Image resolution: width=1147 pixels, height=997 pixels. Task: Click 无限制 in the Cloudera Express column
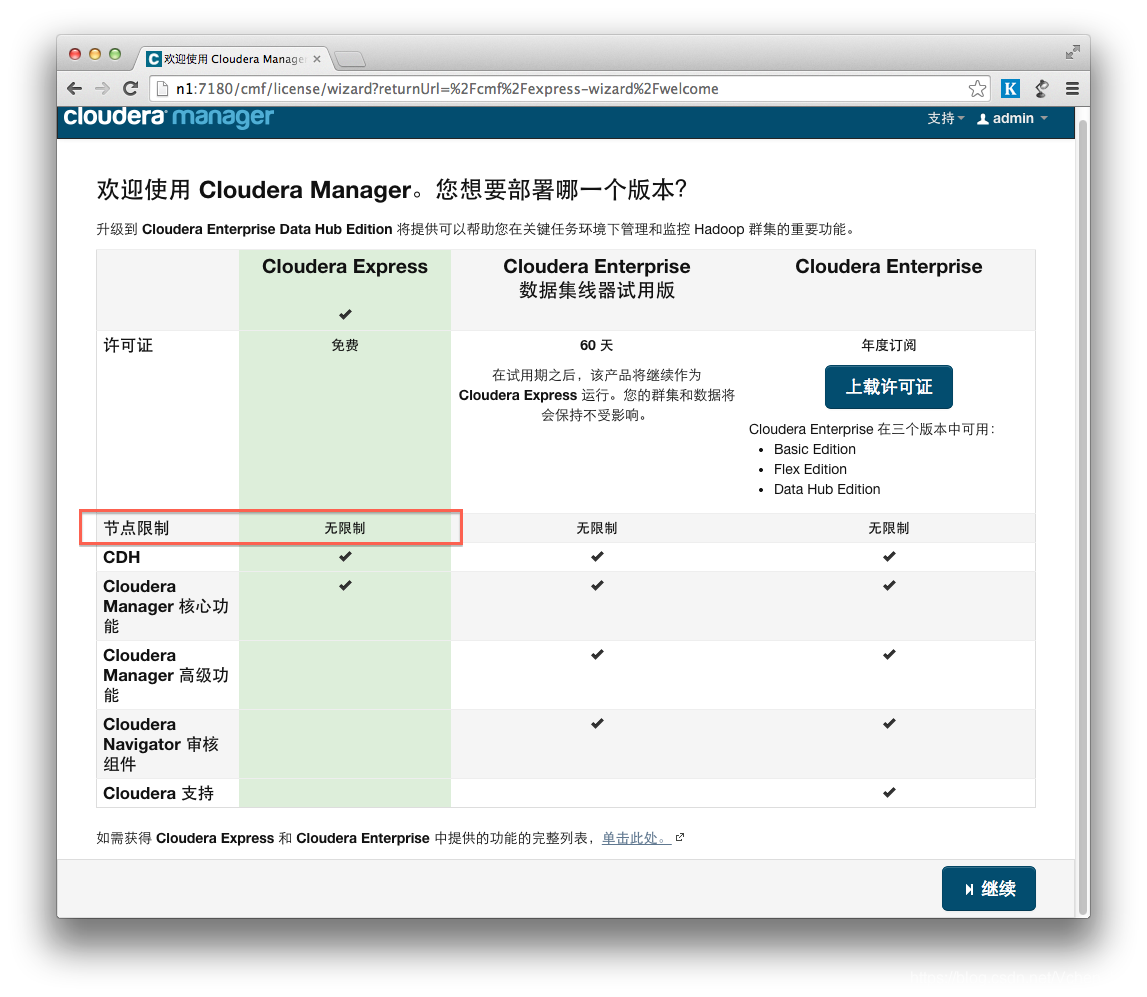pos(345,528)
